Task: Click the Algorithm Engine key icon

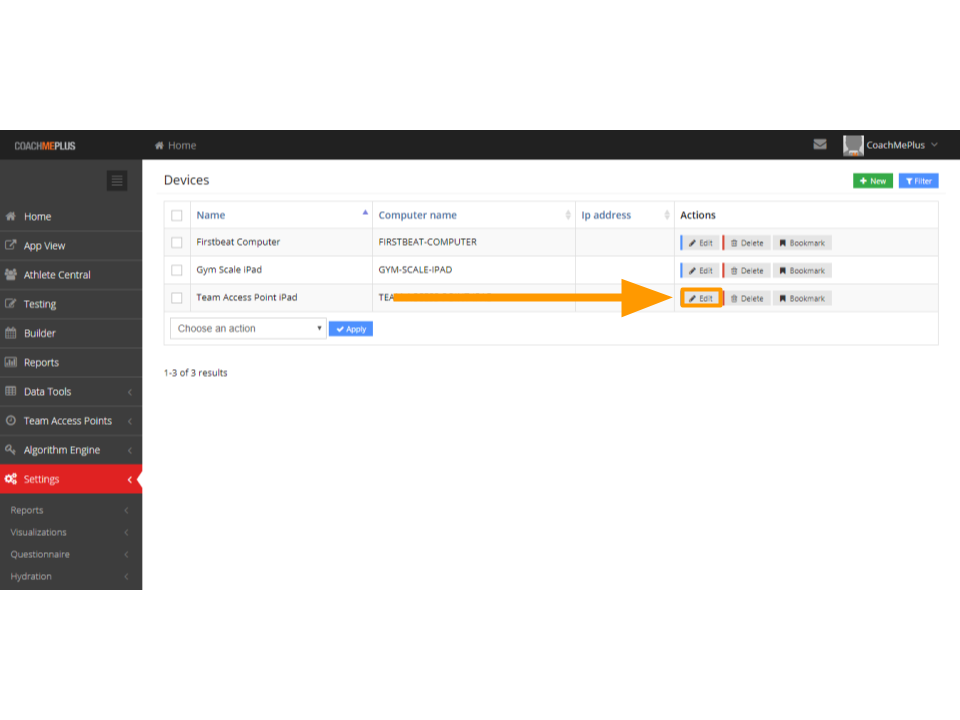Action: pos(10,449)
